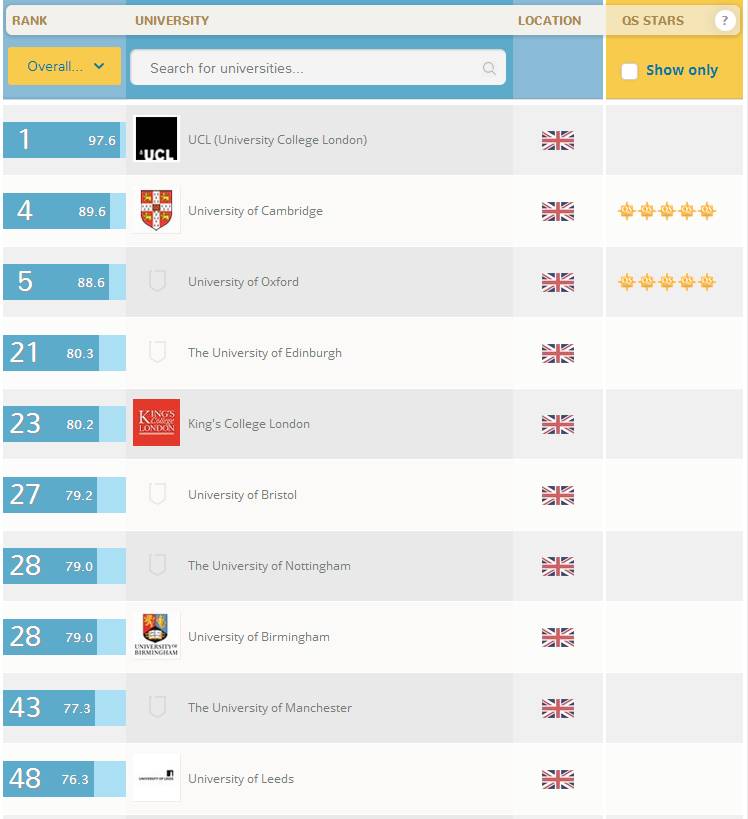Click the rank 4 score bar showing 89.6
This screenshot has height=819, width=748.
click(x=64, y=211)
